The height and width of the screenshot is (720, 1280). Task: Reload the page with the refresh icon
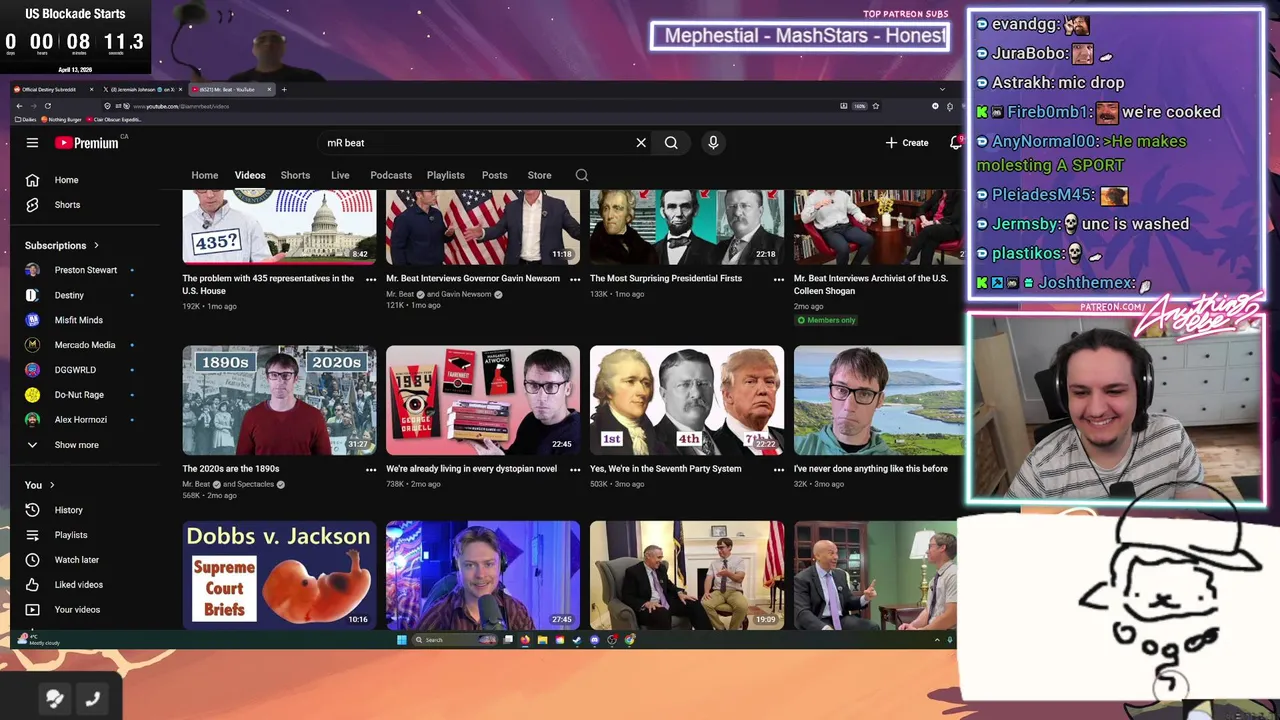(x=48, y=106)
